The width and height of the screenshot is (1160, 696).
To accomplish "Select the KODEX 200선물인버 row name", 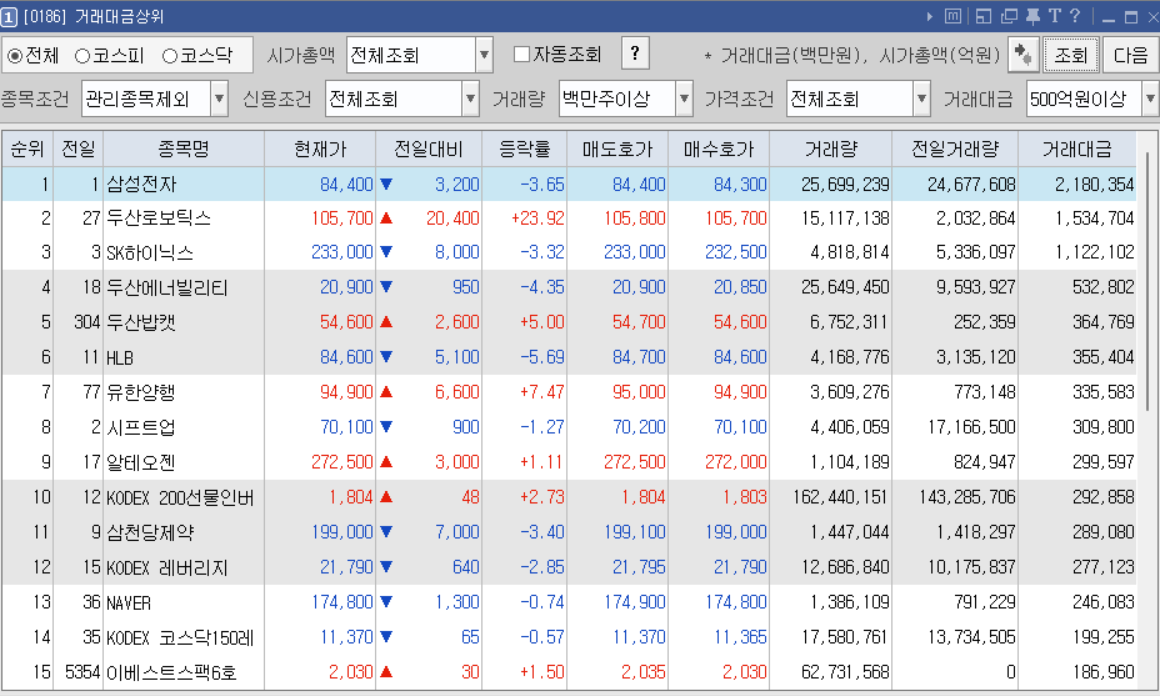I will tap(180, 498).
